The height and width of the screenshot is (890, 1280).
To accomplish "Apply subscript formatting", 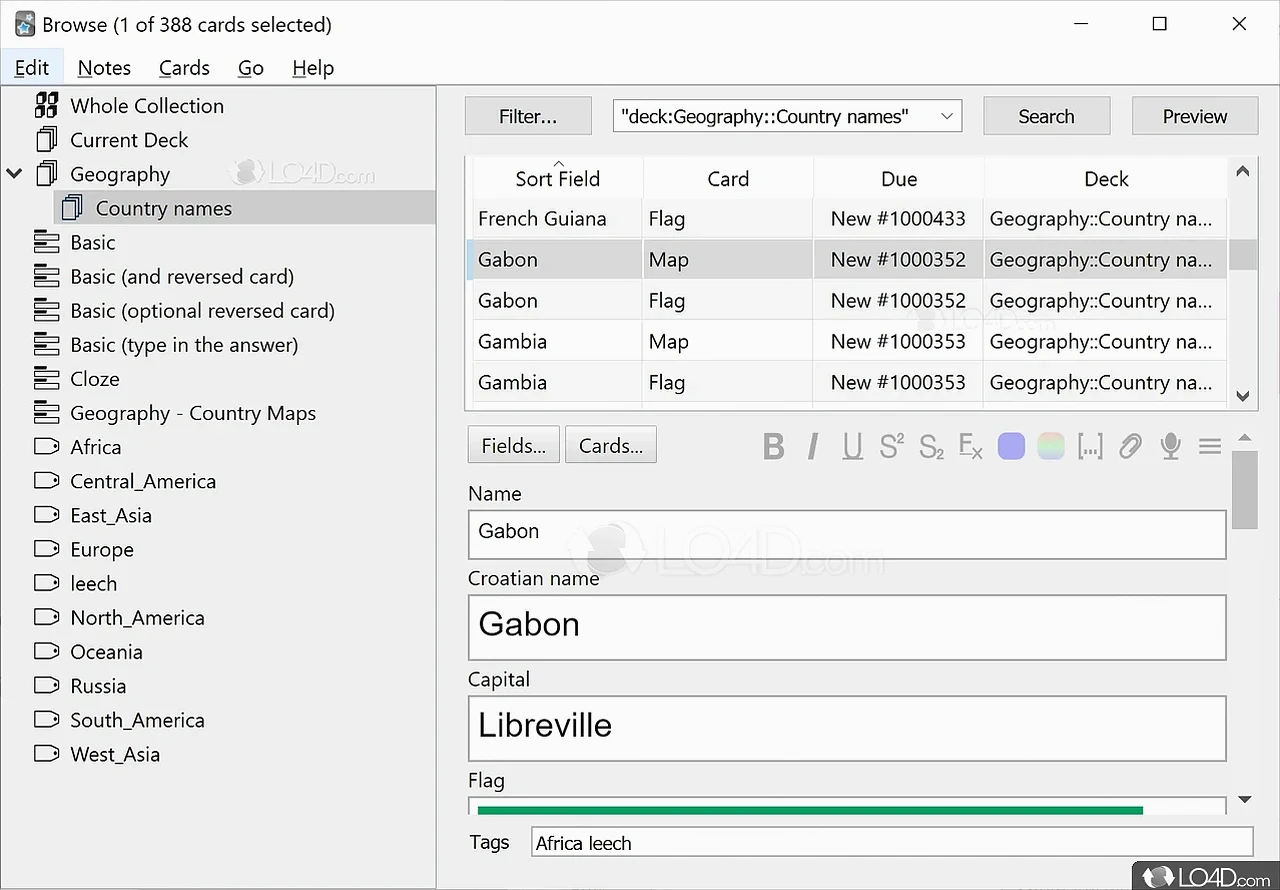I will pos(931,446).
